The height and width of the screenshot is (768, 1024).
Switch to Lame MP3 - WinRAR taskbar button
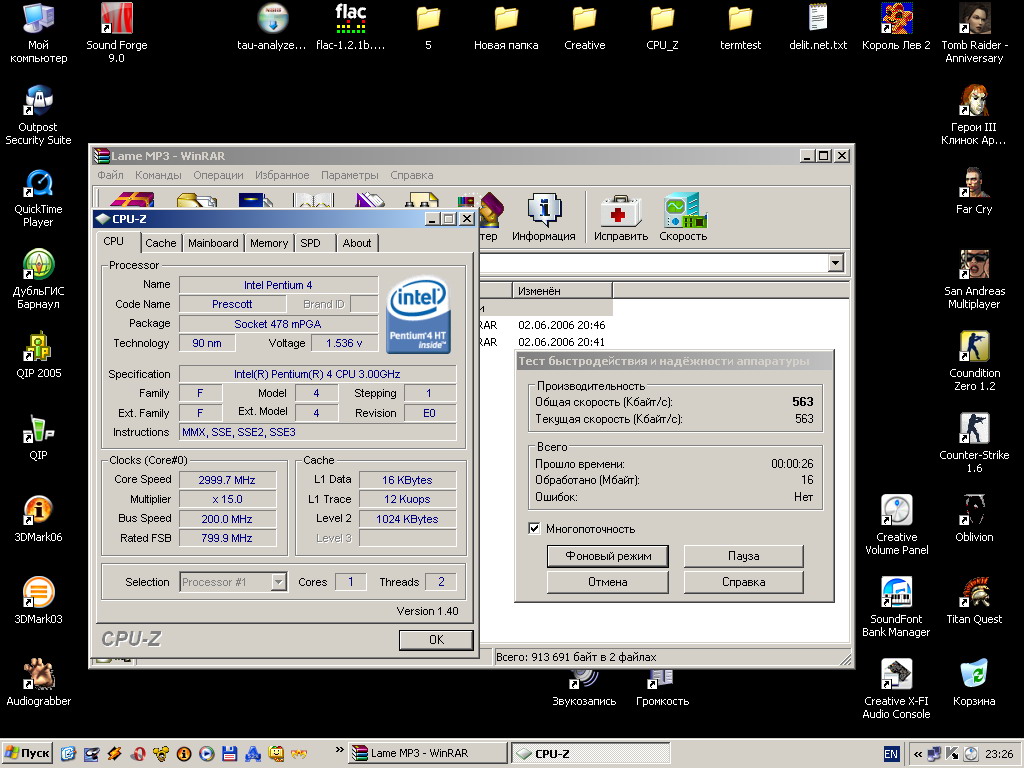[x=427, y=754]
